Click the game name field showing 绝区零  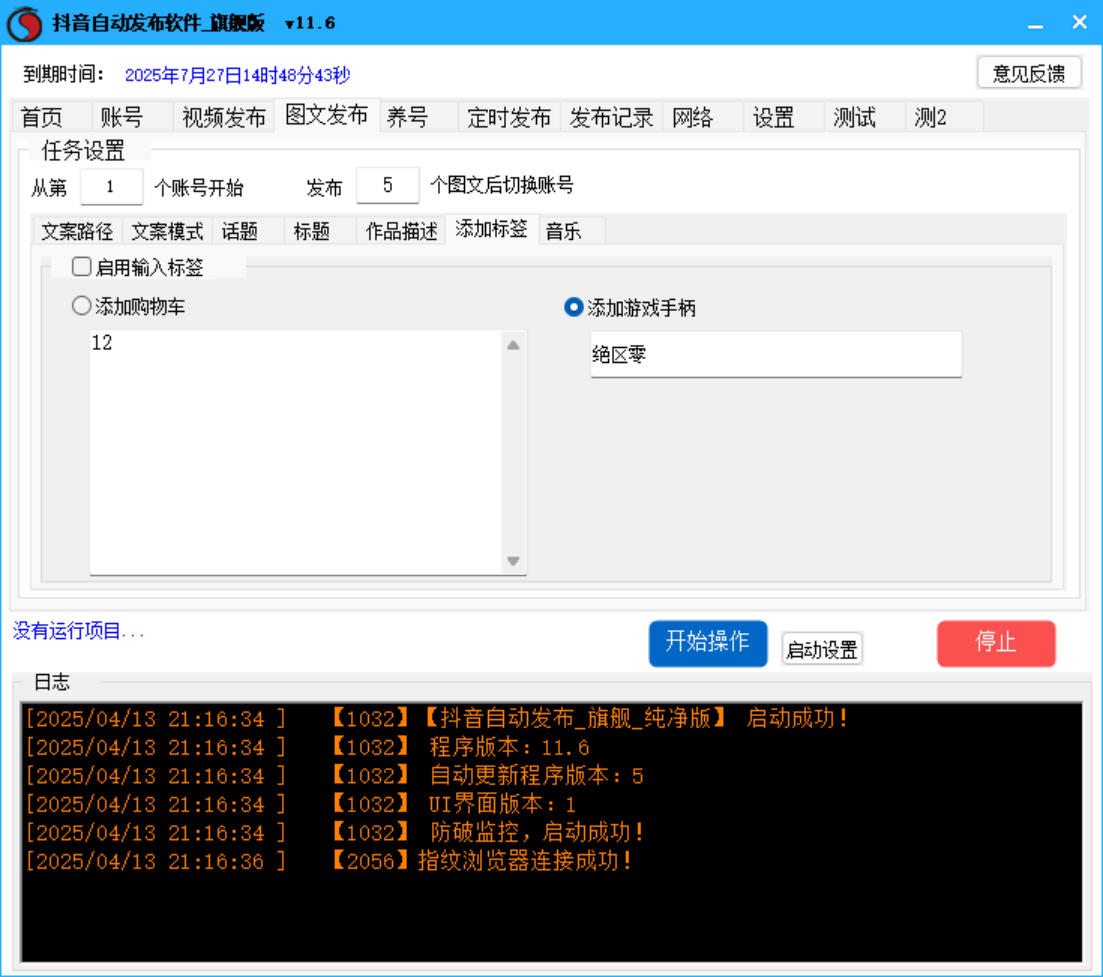click(776, 355)
